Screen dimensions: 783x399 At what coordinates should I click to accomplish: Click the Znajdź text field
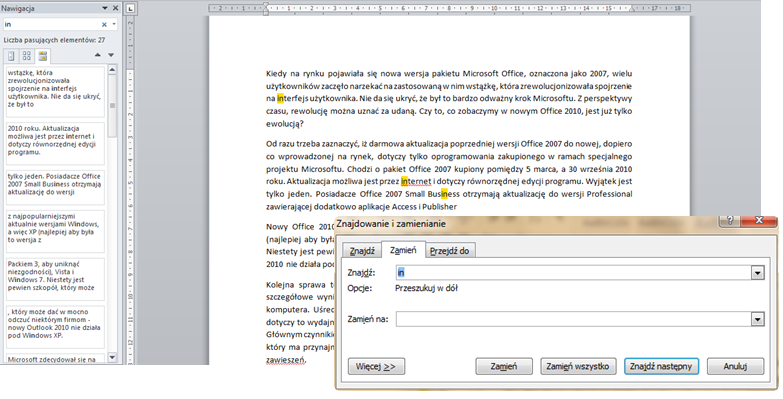574,273
